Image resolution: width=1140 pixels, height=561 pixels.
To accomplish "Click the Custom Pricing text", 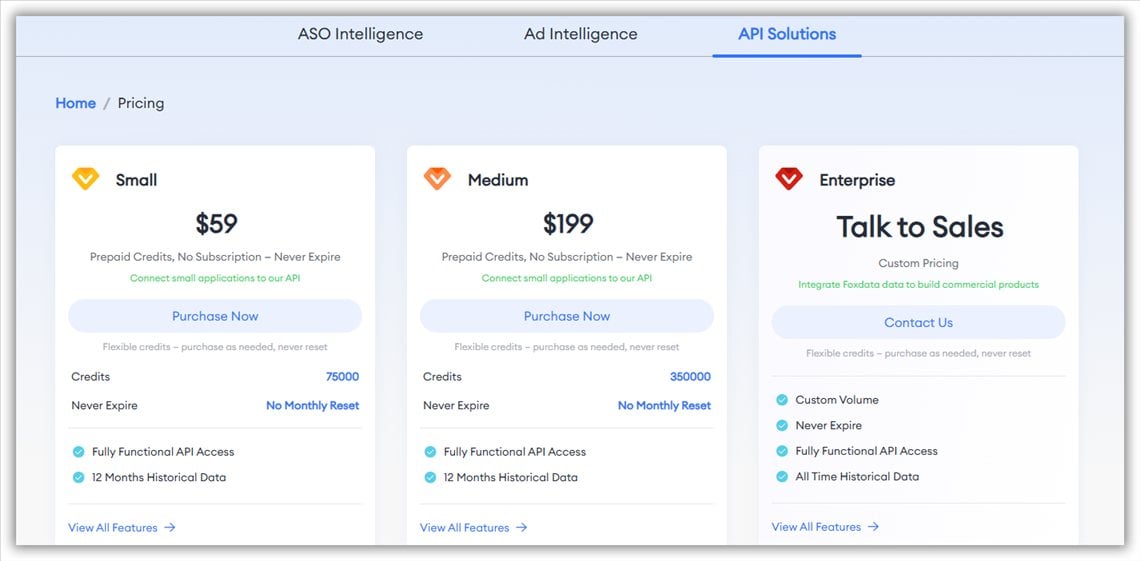I will click(x=918, y=263).
